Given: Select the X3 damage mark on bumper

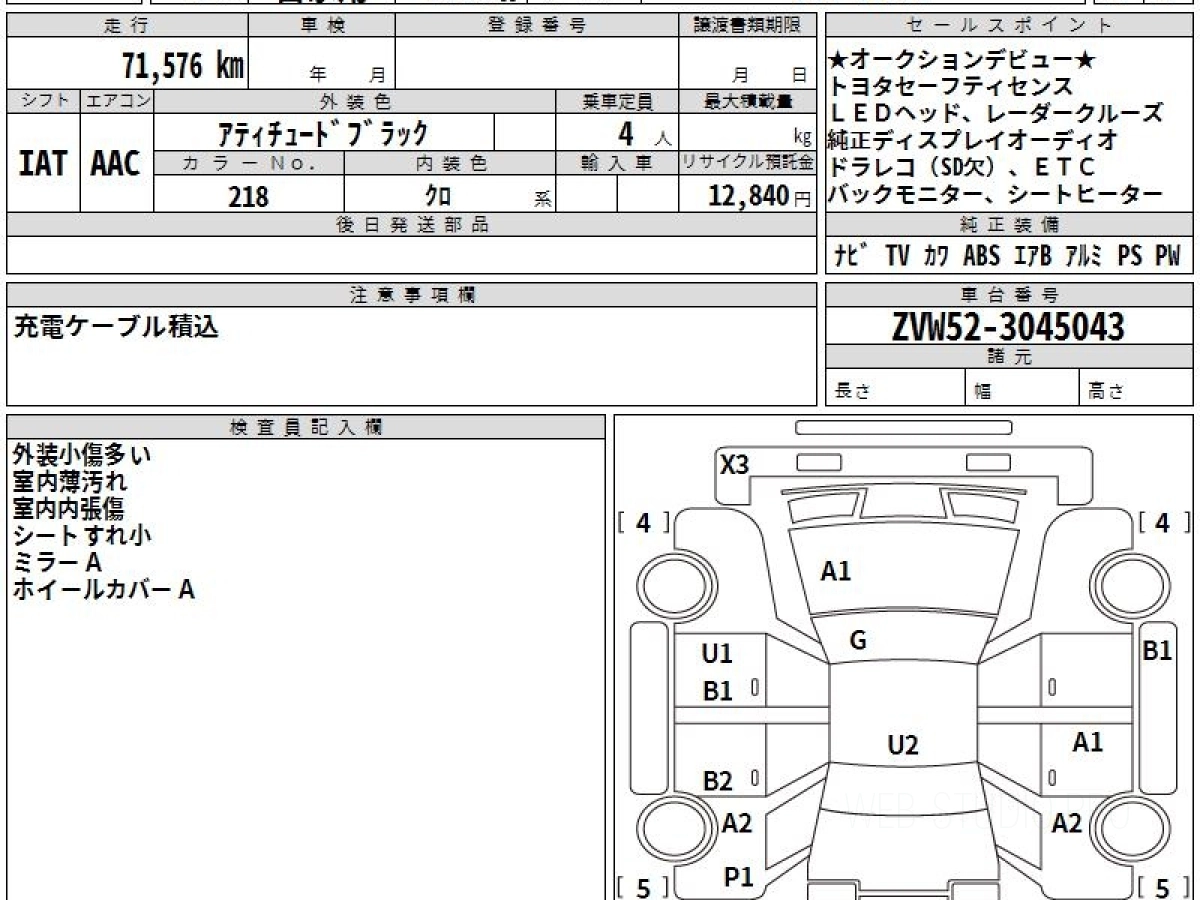Looking at the screenshot, I should coord(734,464).
